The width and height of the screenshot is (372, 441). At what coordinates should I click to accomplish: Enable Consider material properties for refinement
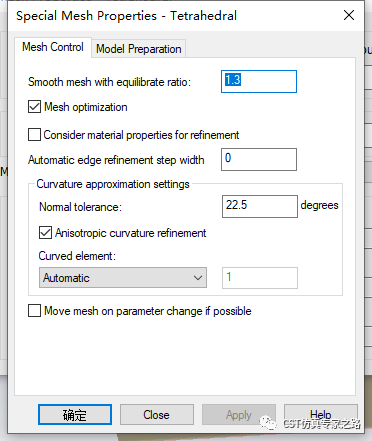click(34, 135)
